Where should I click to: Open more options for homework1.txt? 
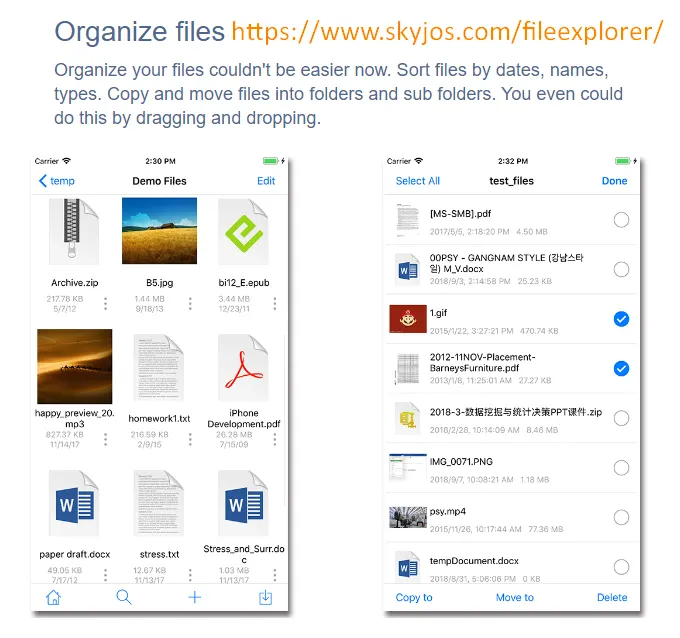point(190,439)
